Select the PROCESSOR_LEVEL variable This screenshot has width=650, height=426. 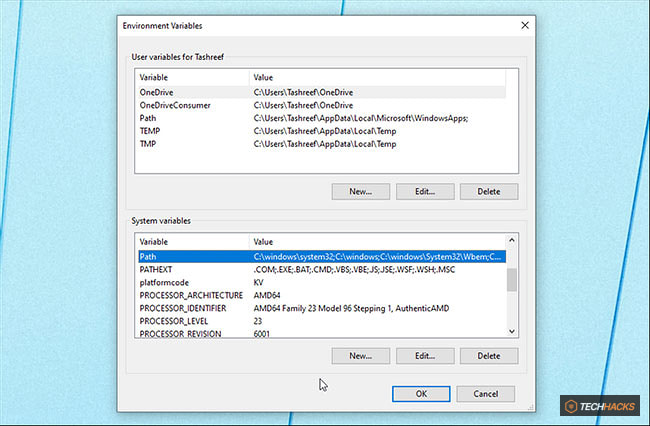click(x=322, y=321)
